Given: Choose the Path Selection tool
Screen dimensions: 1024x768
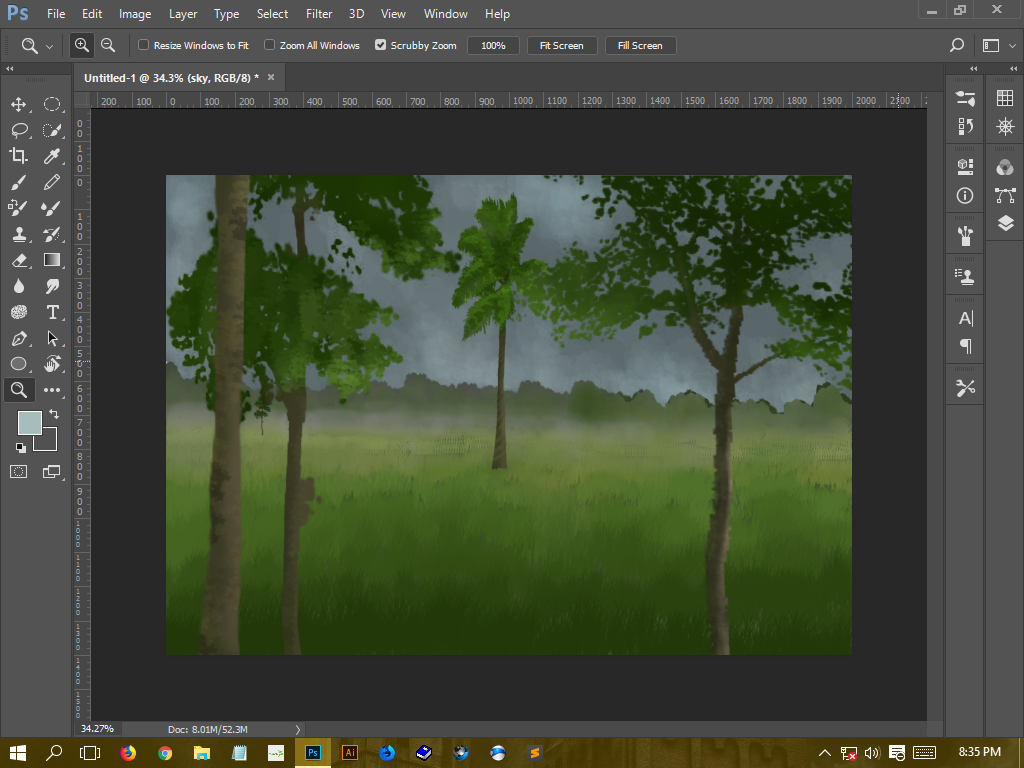Looking at the screenshot, I should tap(52, 338).
